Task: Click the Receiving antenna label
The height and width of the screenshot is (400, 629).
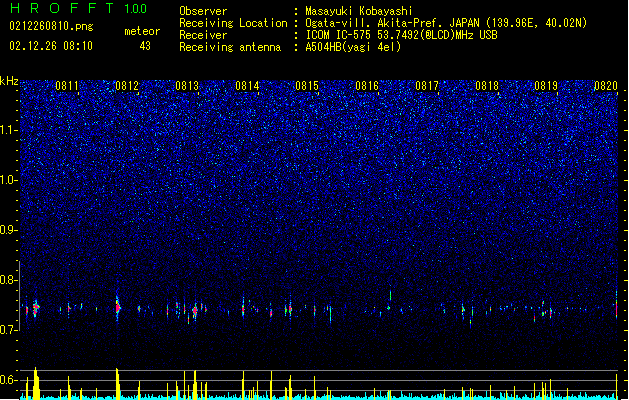Action: click(230, 47)
